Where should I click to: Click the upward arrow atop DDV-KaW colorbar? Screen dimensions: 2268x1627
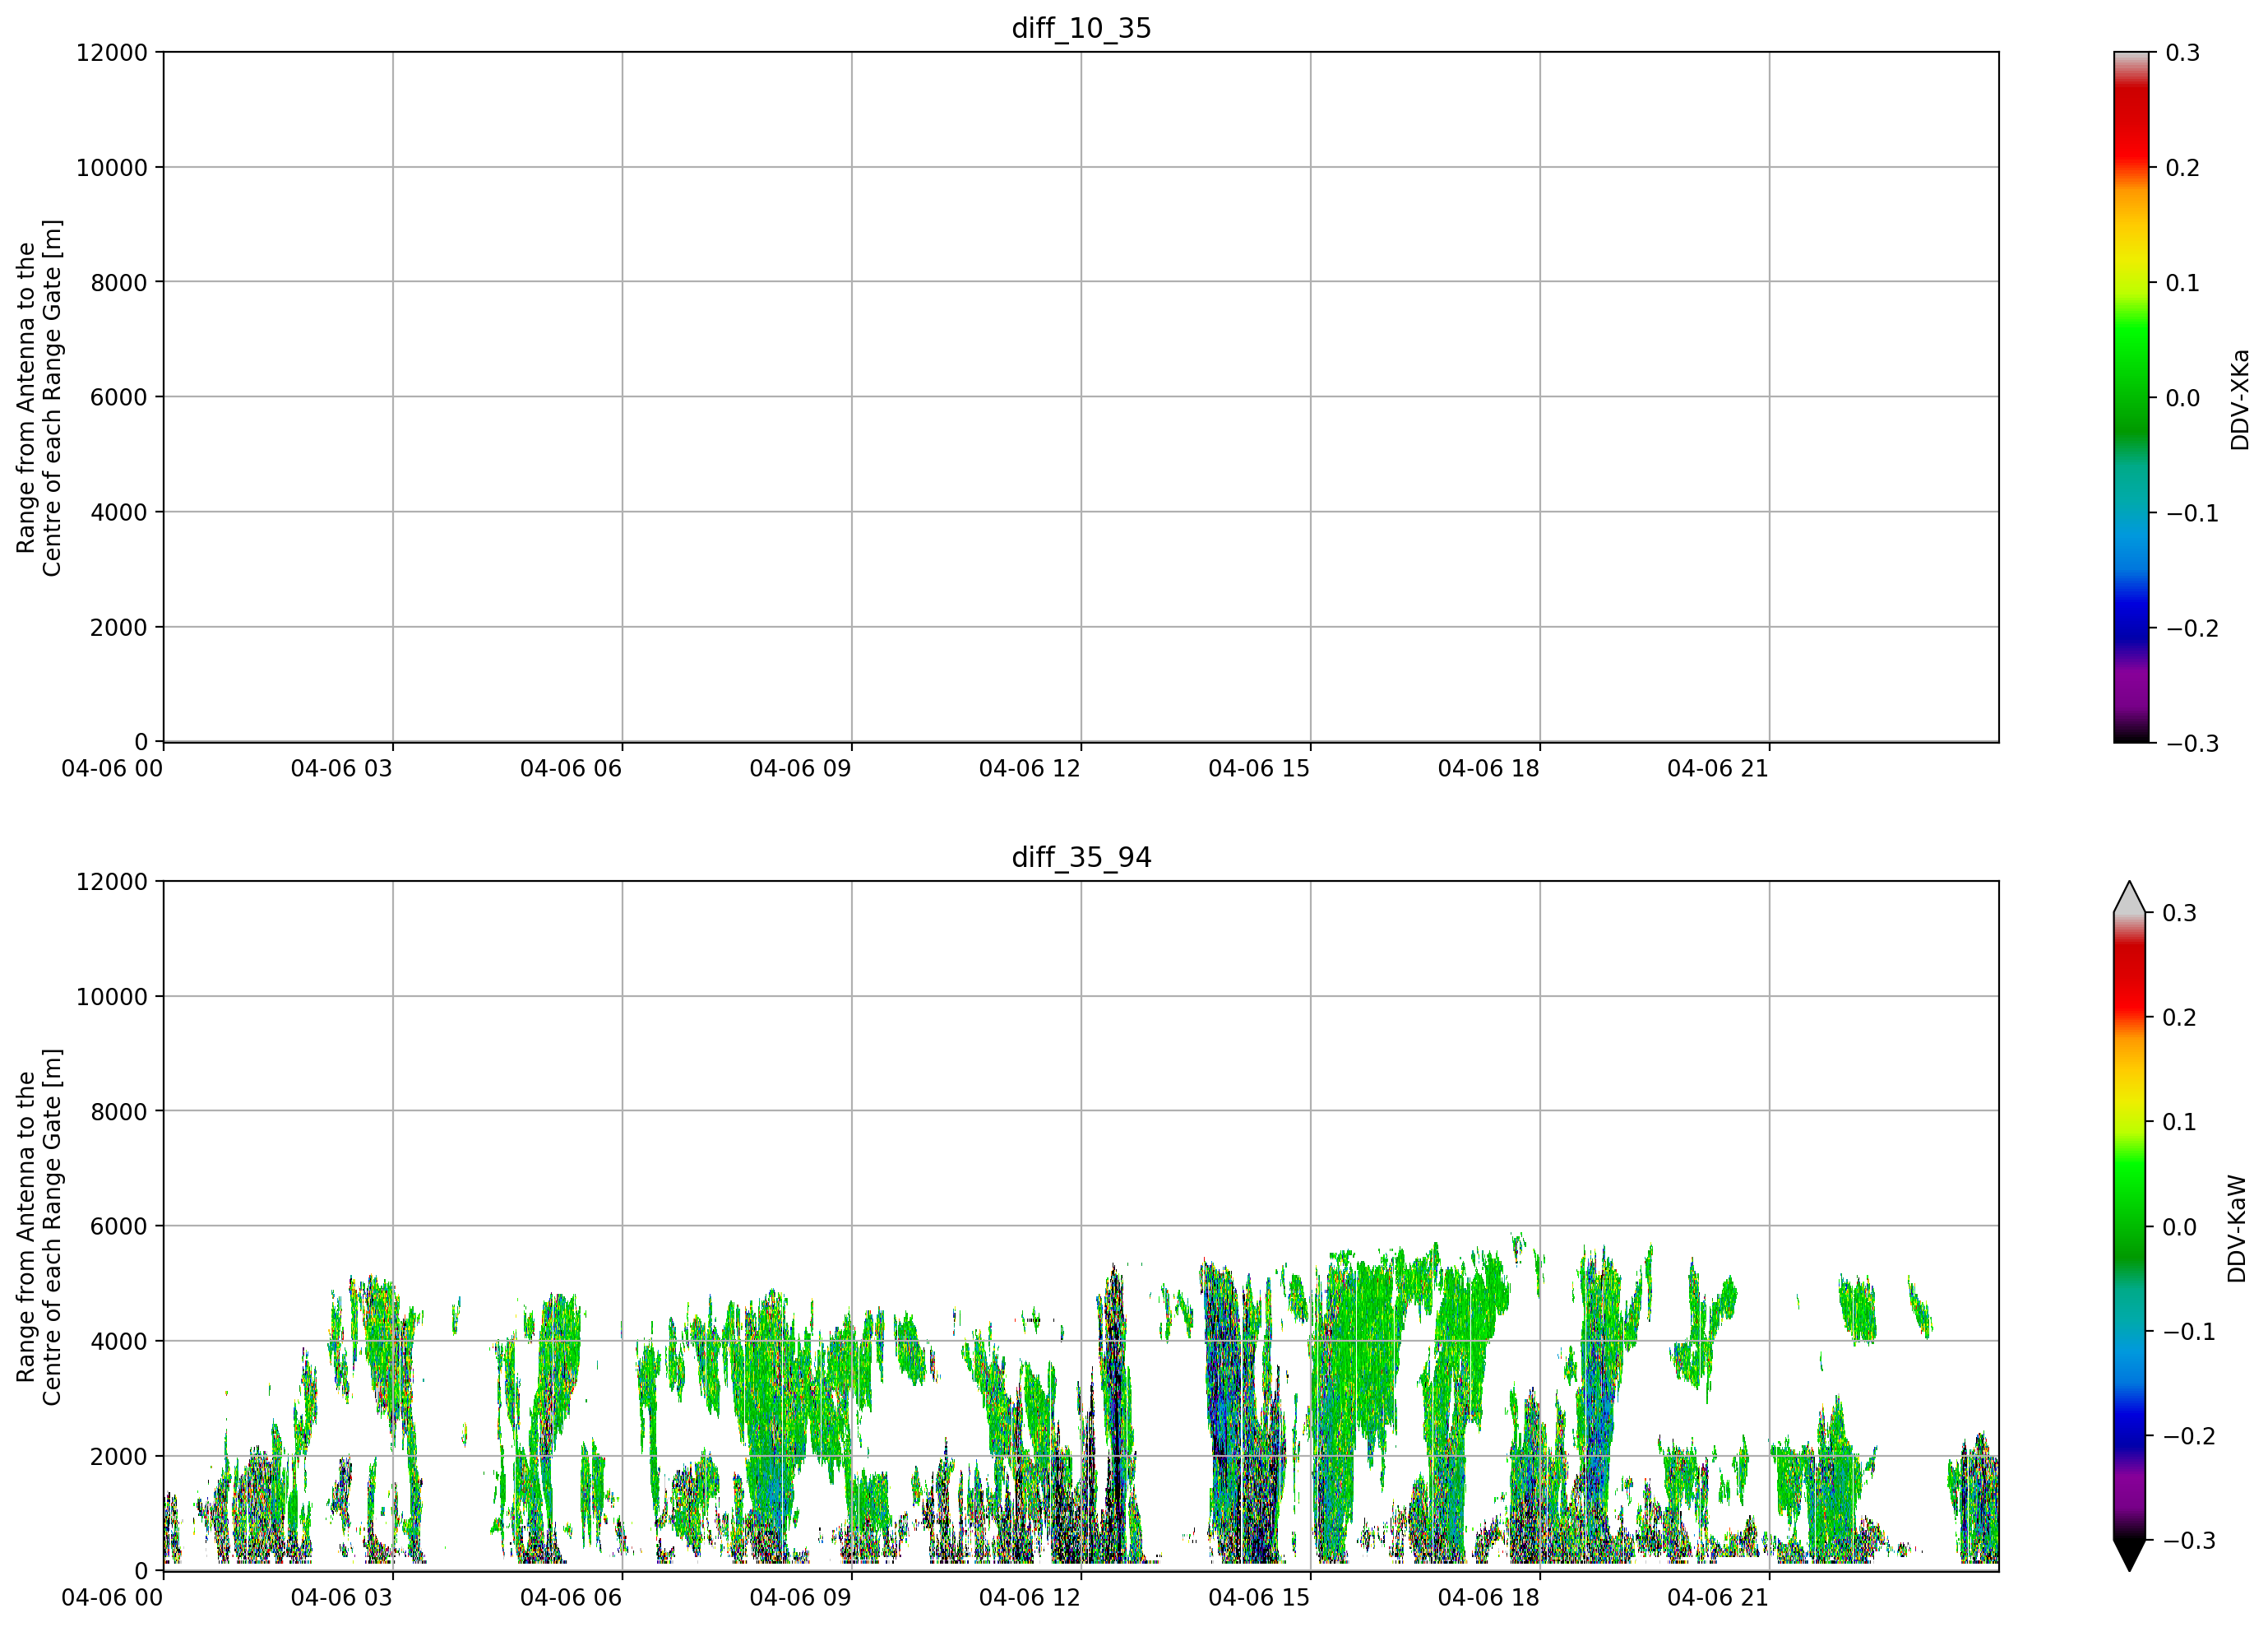point(2129,897)
